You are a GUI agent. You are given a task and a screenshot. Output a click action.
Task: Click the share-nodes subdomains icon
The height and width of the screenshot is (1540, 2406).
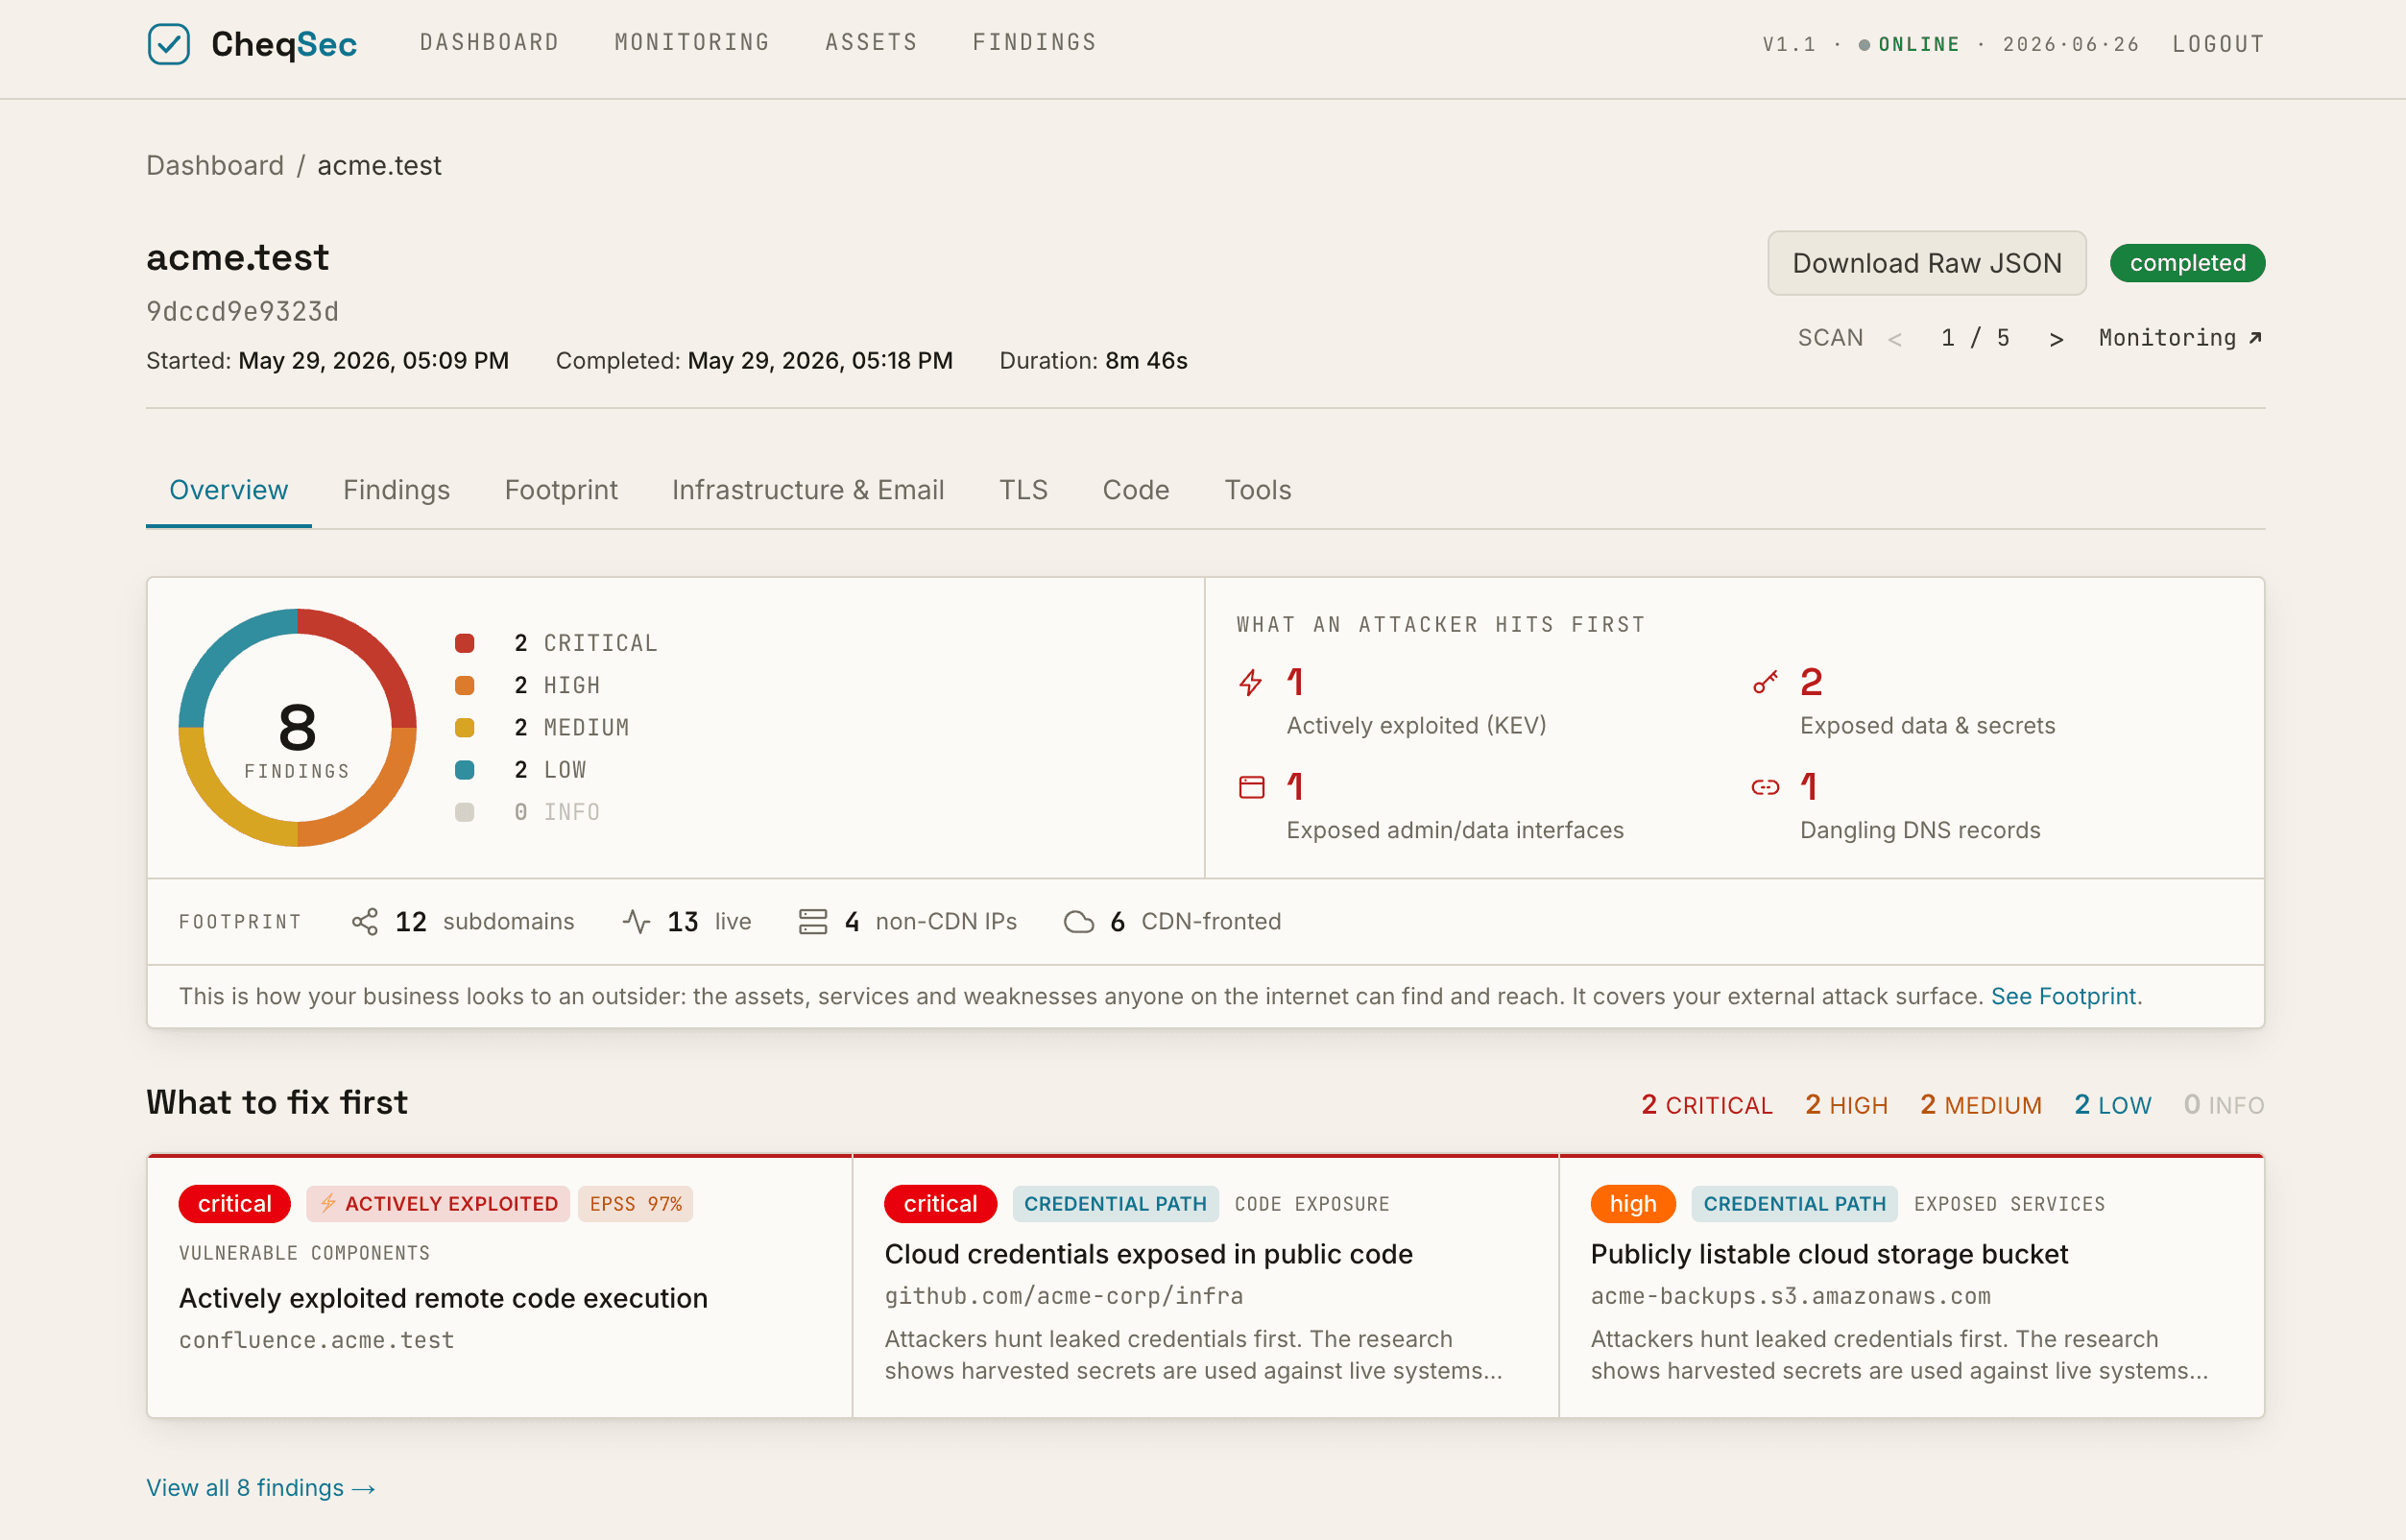click(365, 922)
